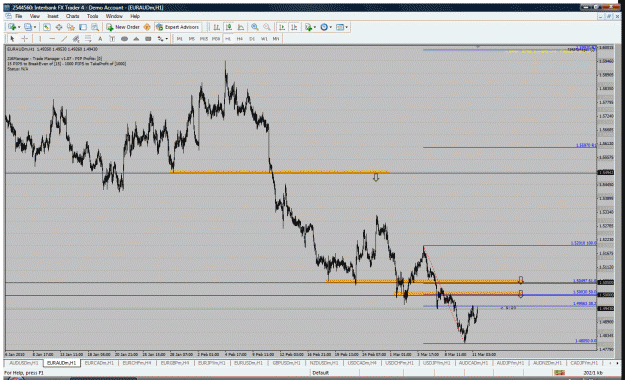Viewport: 625px width, 380px height.
Task: Open the Insert menu
Action: (53, 16)
